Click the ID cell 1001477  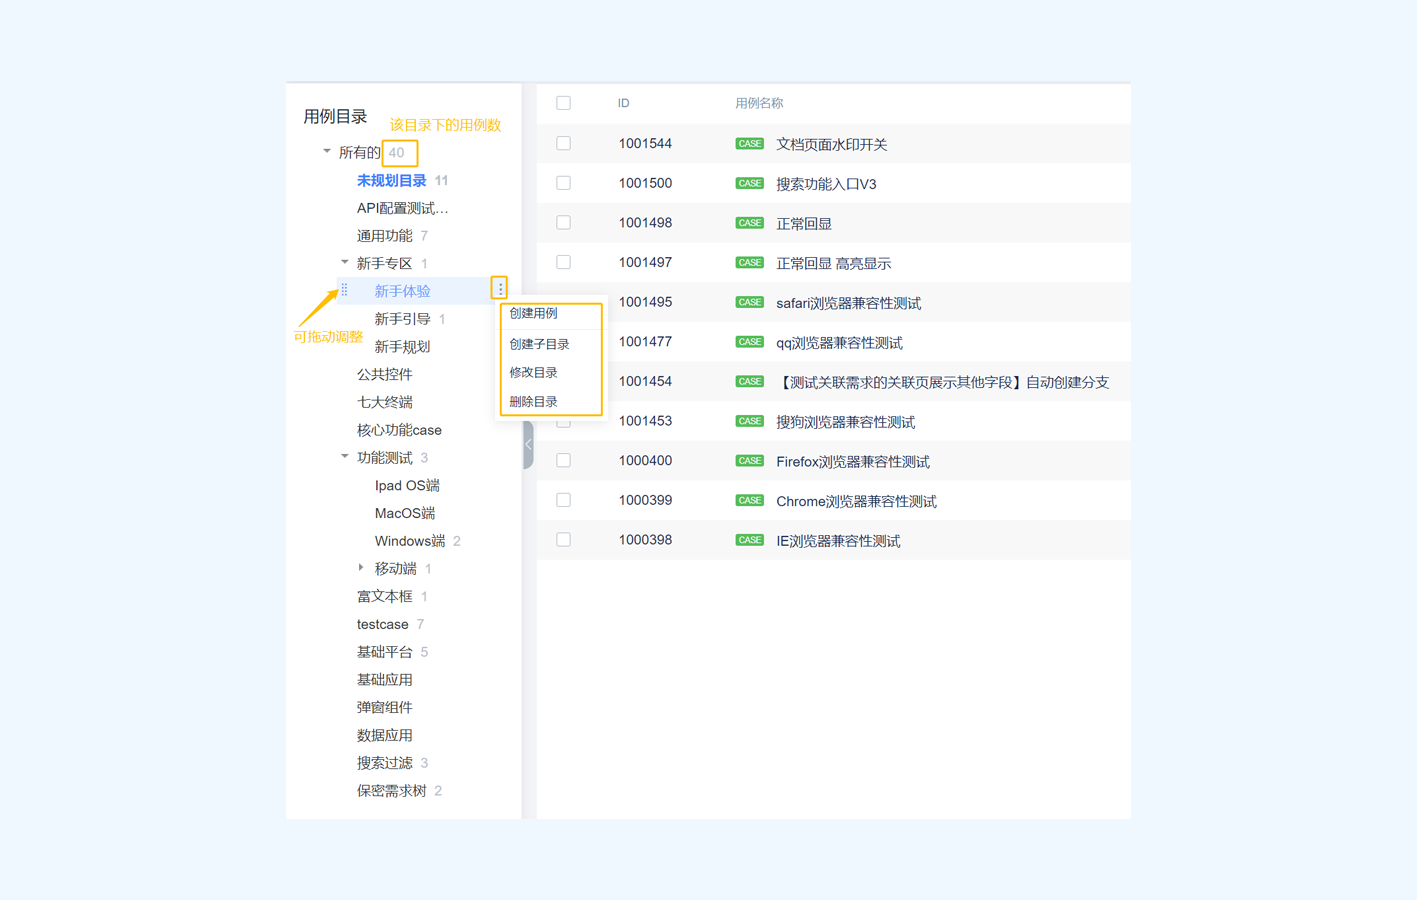tap(645, 342)
